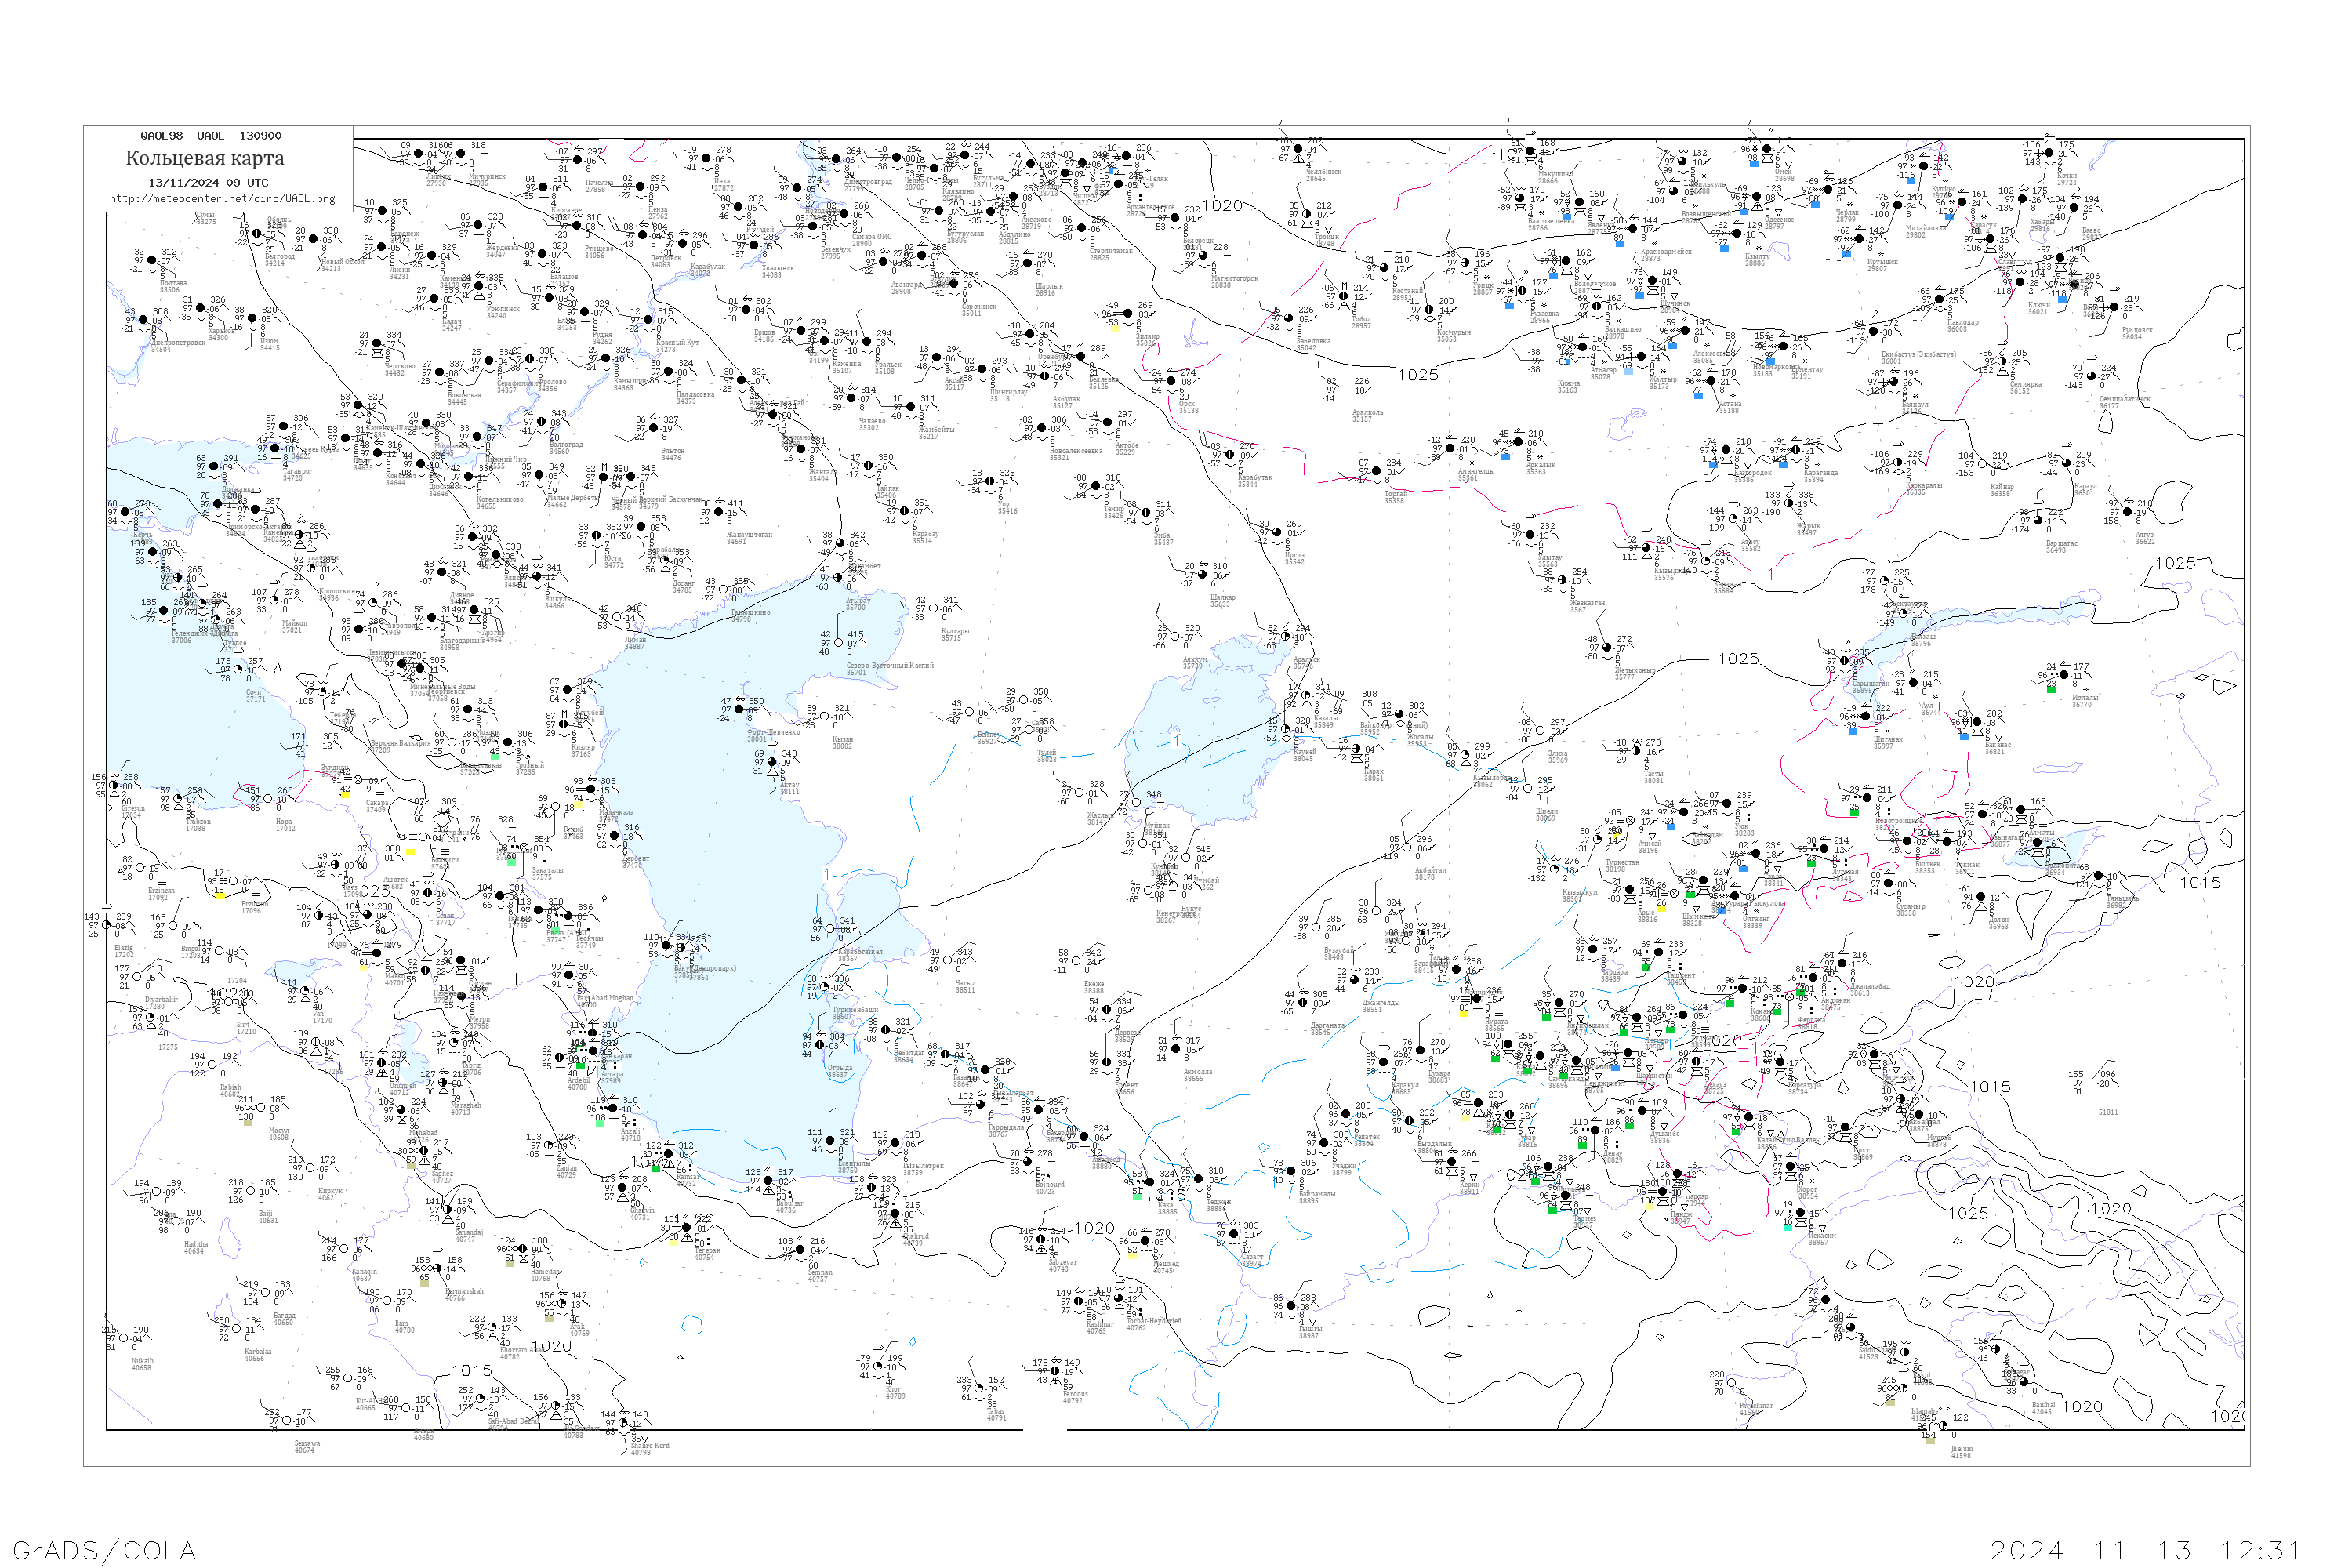Screen dimensions: 2352x1568
Task: Click the Кольцевая карта title text
Action: (x=205, y=158)
